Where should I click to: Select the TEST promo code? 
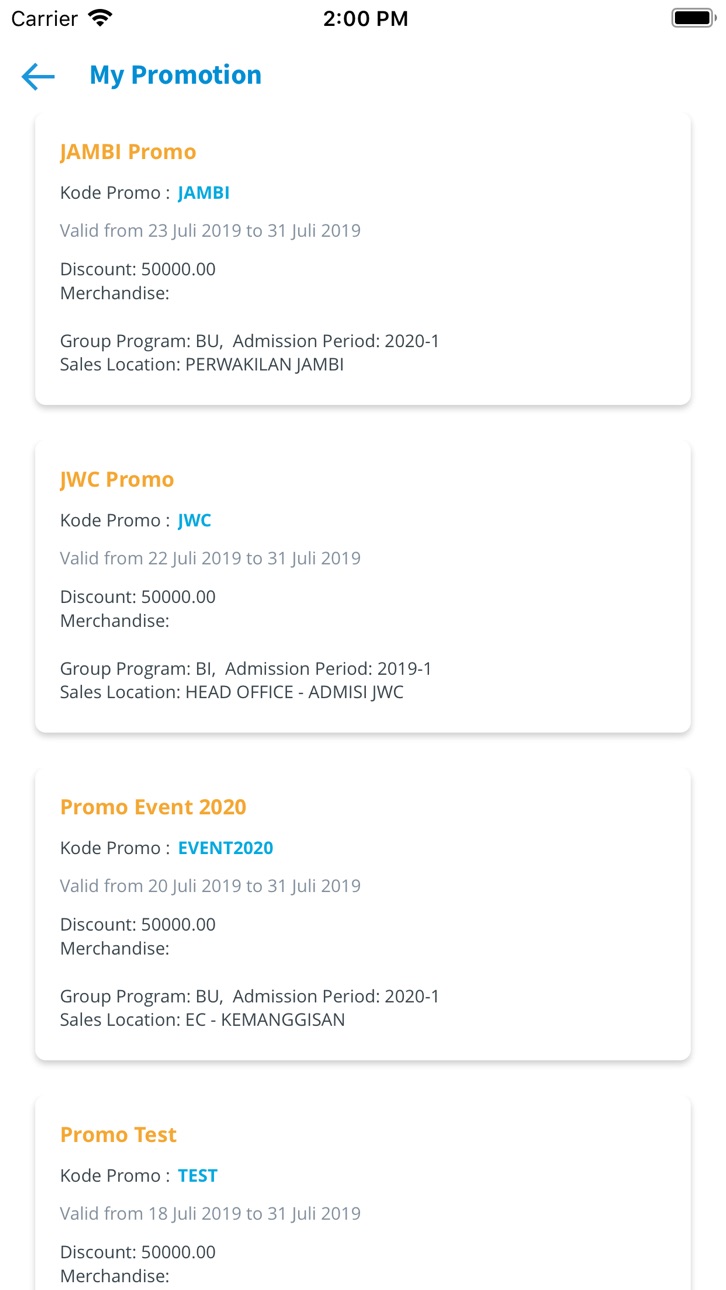coord(198,1176)
